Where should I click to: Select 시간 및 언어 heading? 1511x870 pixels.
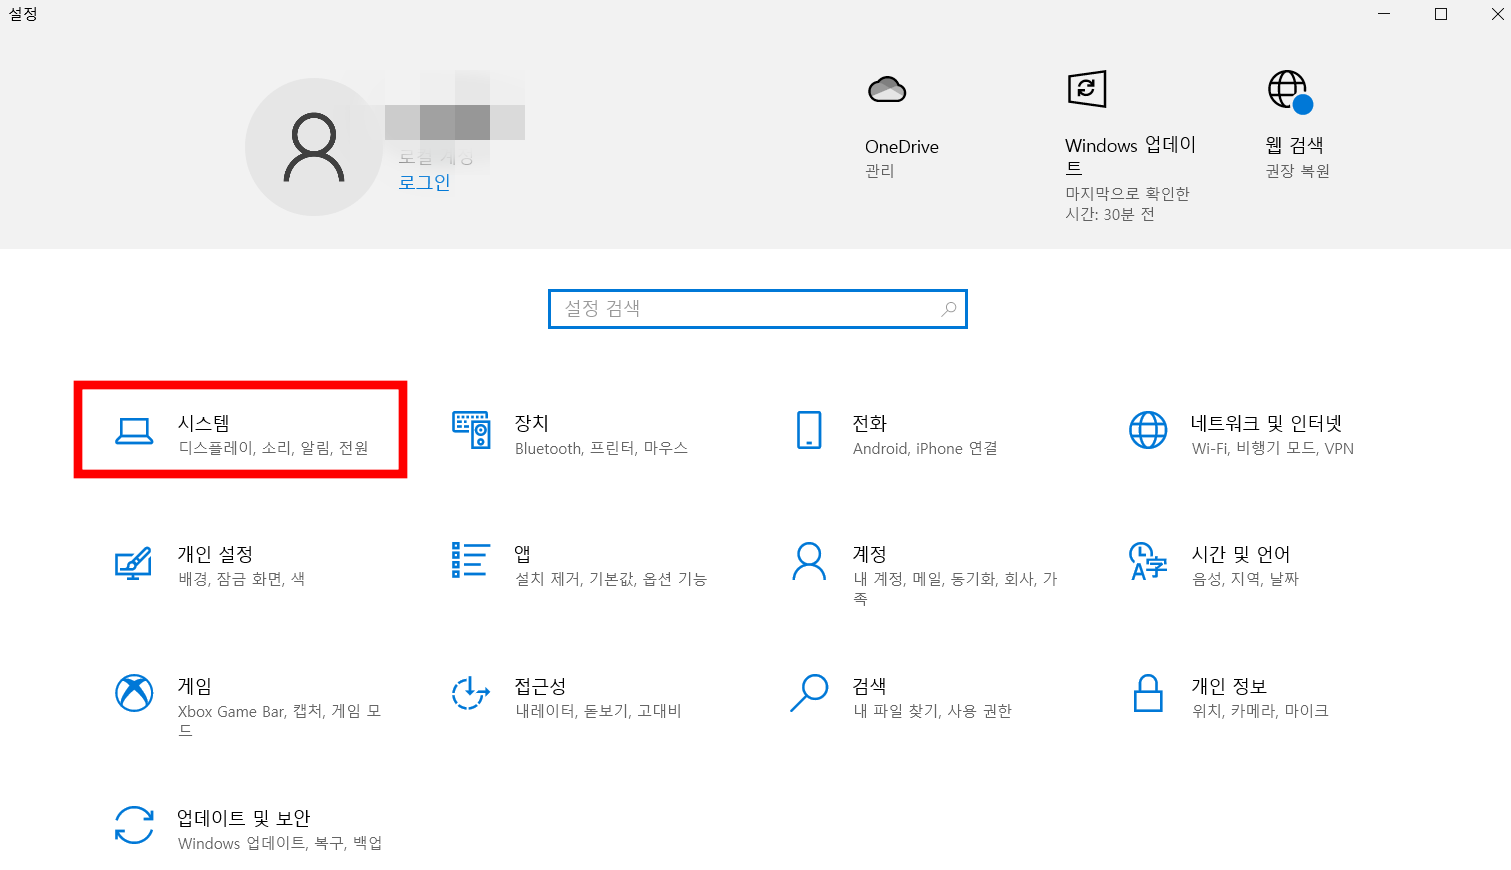click(x=1241, y=554)
